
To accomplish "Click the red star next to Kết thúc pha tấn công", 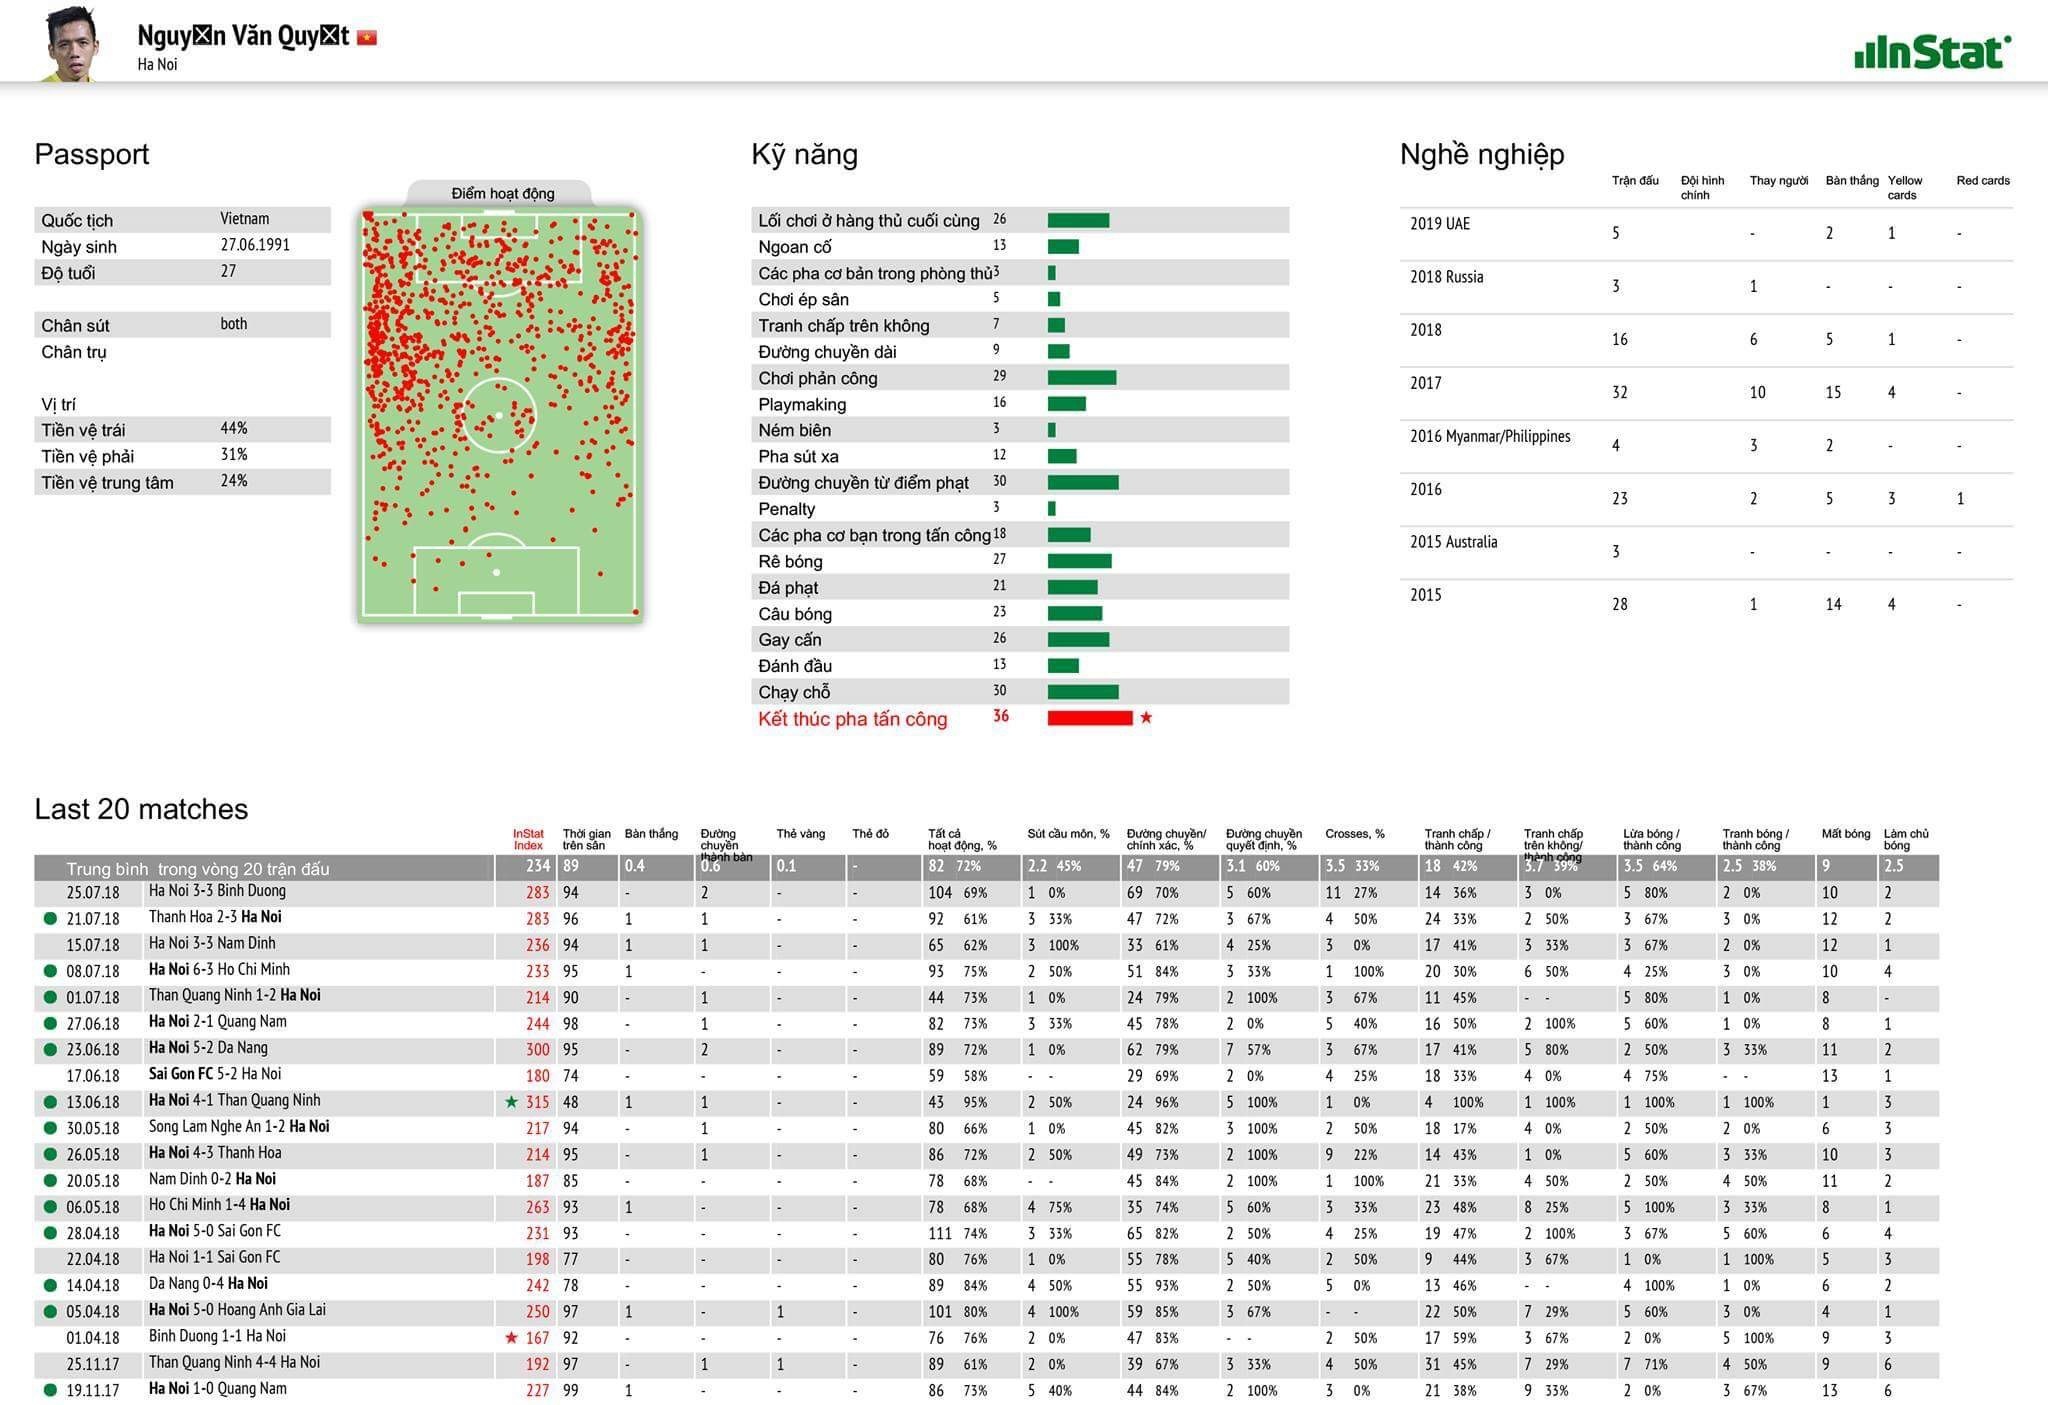I will 1146,718.
